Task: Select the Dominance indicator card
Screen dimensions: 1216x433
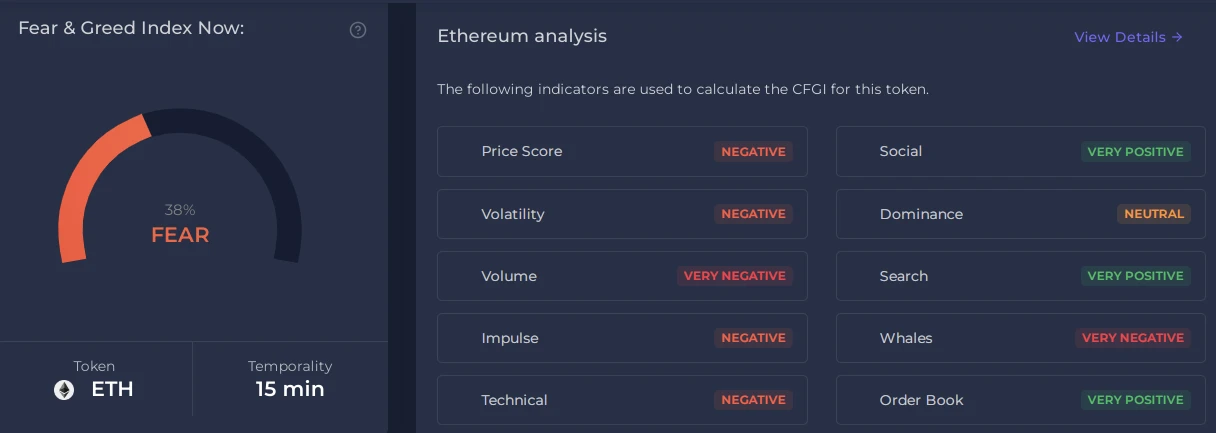Action: [1021, 214]
